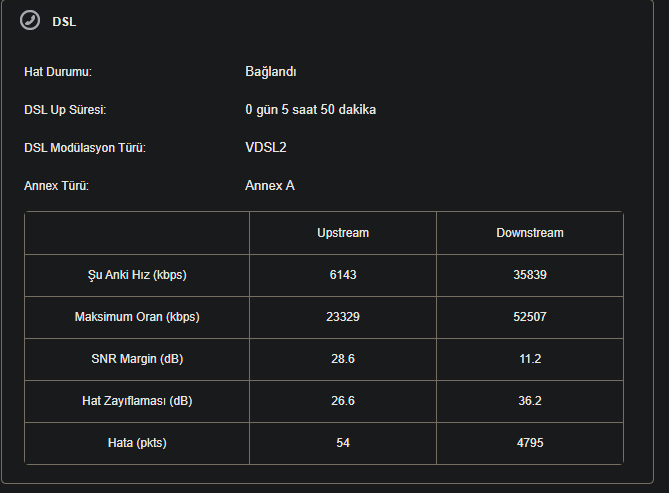The width and height of the screenshot is (669, 493).
Task: Select the DSL Up Süresi uptime value
Action: click(310, 110)
